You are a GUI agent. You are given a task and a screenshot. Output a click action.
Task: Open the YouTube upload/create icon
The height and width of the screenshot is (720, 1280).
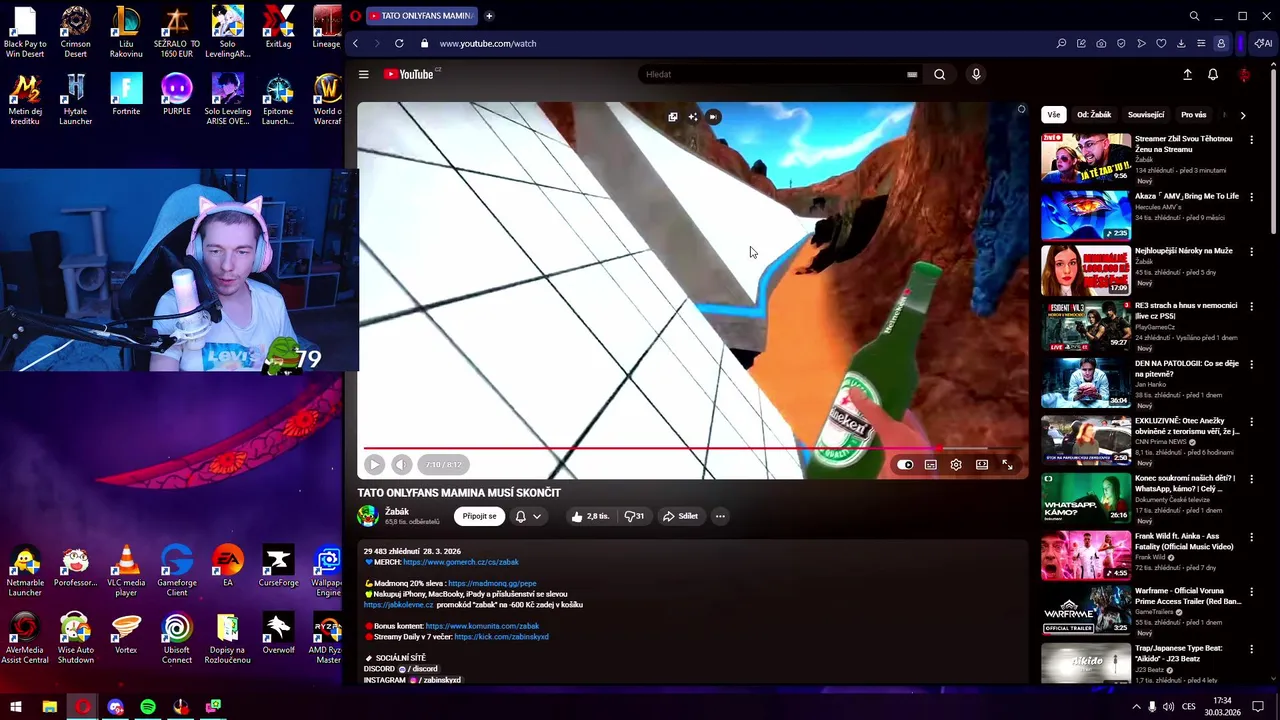point(1187,74)
